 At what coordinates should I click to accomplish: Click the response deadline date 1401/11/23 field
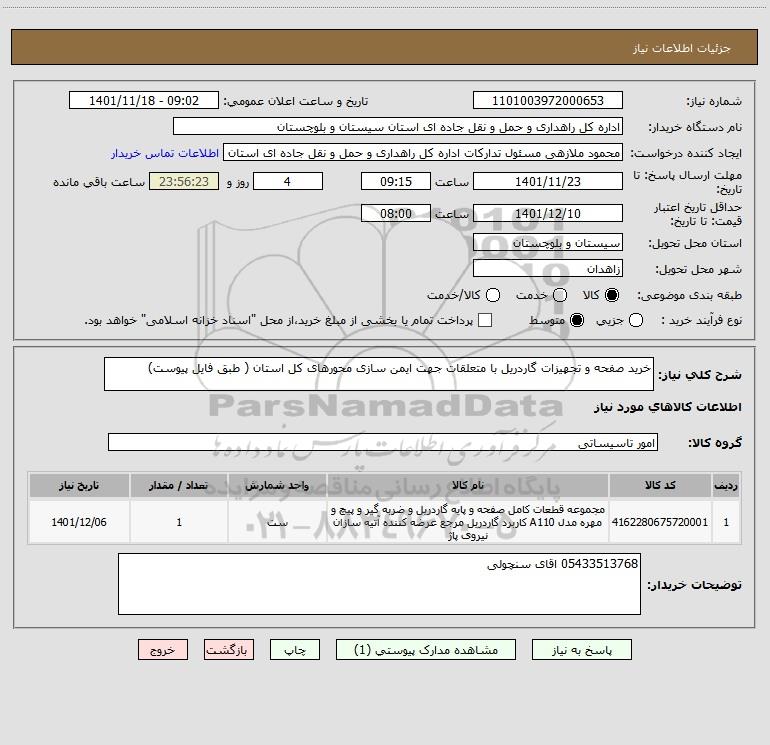pyautogui.click(x=548, y=181)
